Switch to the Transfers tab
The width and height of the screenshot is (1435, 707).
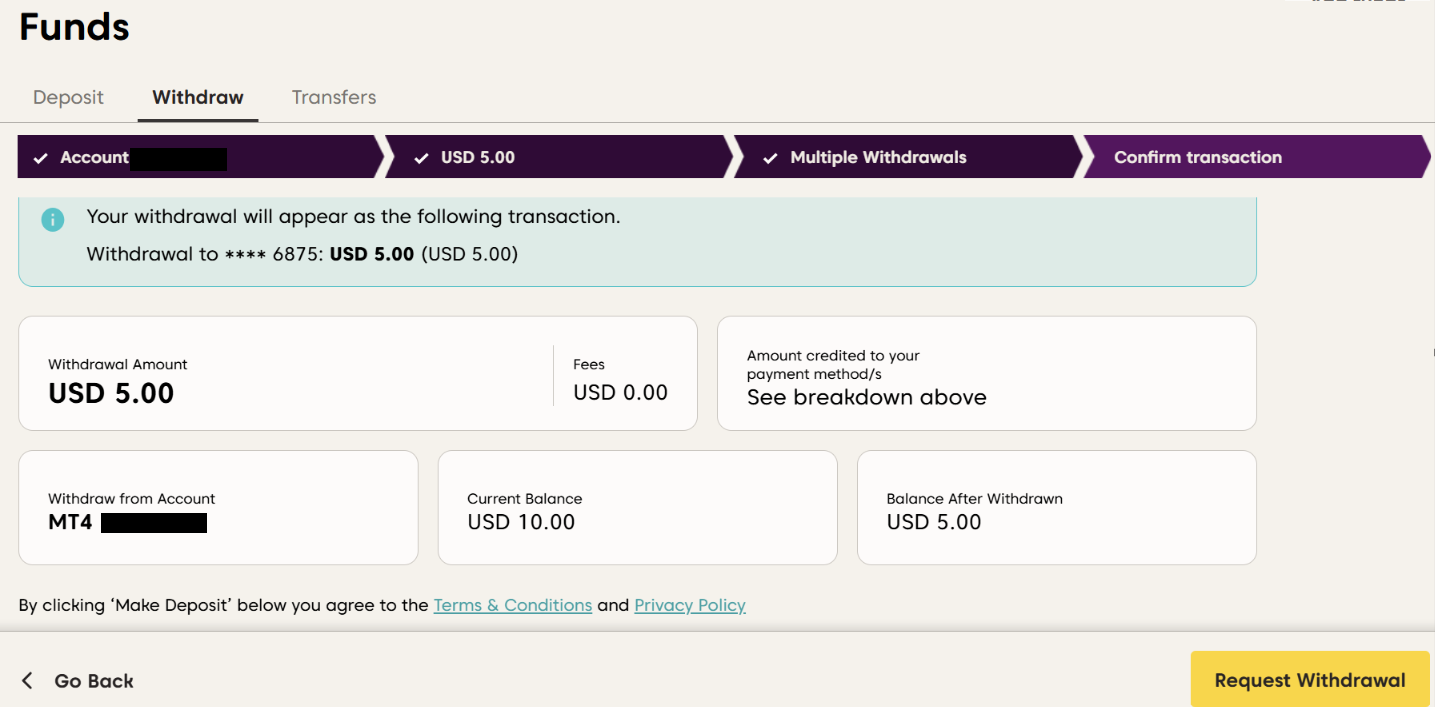pyautogui.click(x=334, y=97)
